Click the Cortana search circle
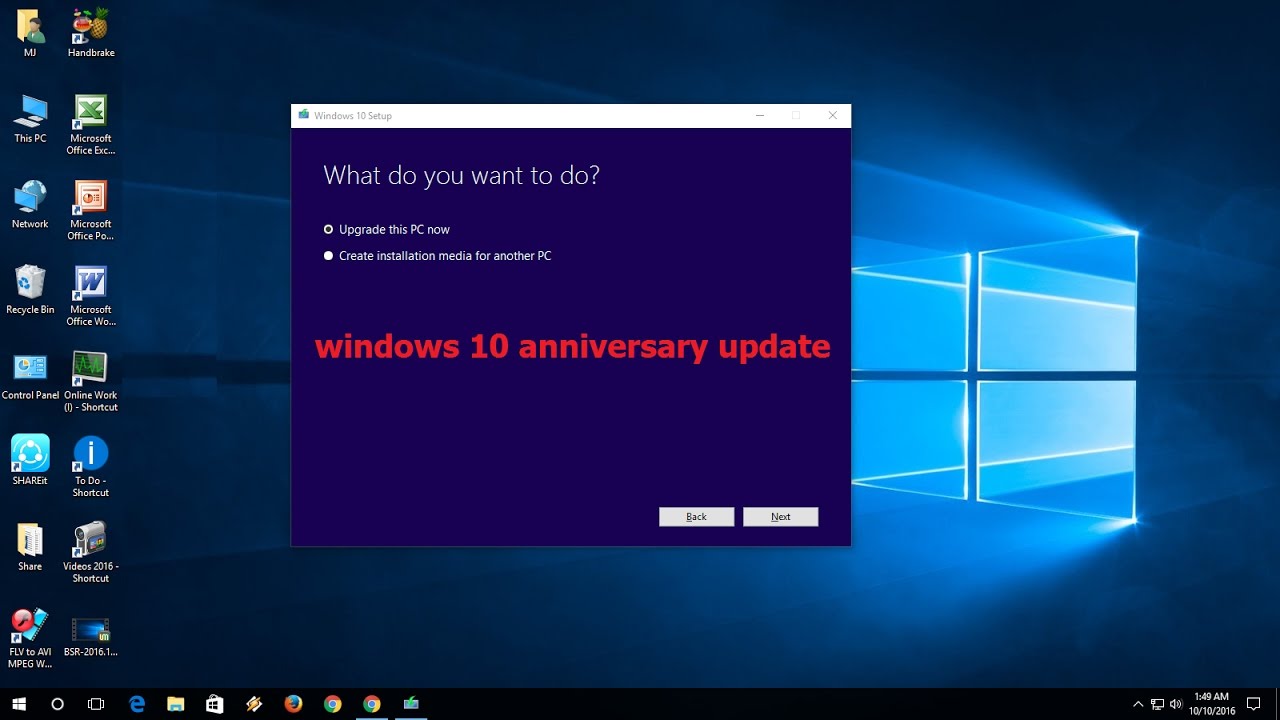Viewport: 1280px width, 720px height. click(57, 704)
